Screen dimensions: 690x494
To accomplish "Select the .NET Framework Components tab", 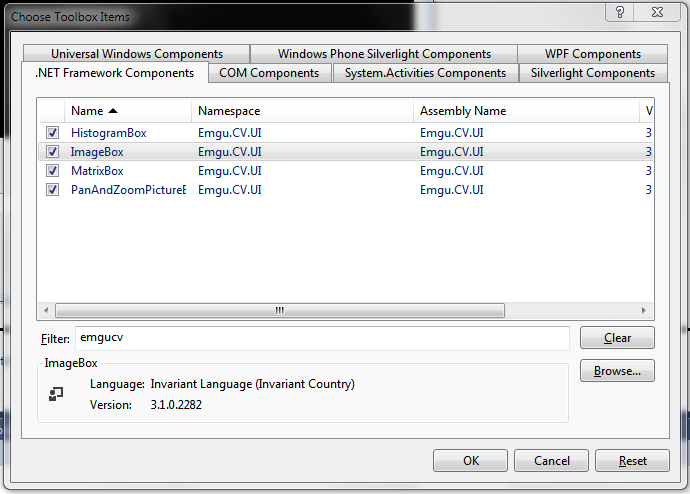I will pyautogui.click(x=114, y=73).
